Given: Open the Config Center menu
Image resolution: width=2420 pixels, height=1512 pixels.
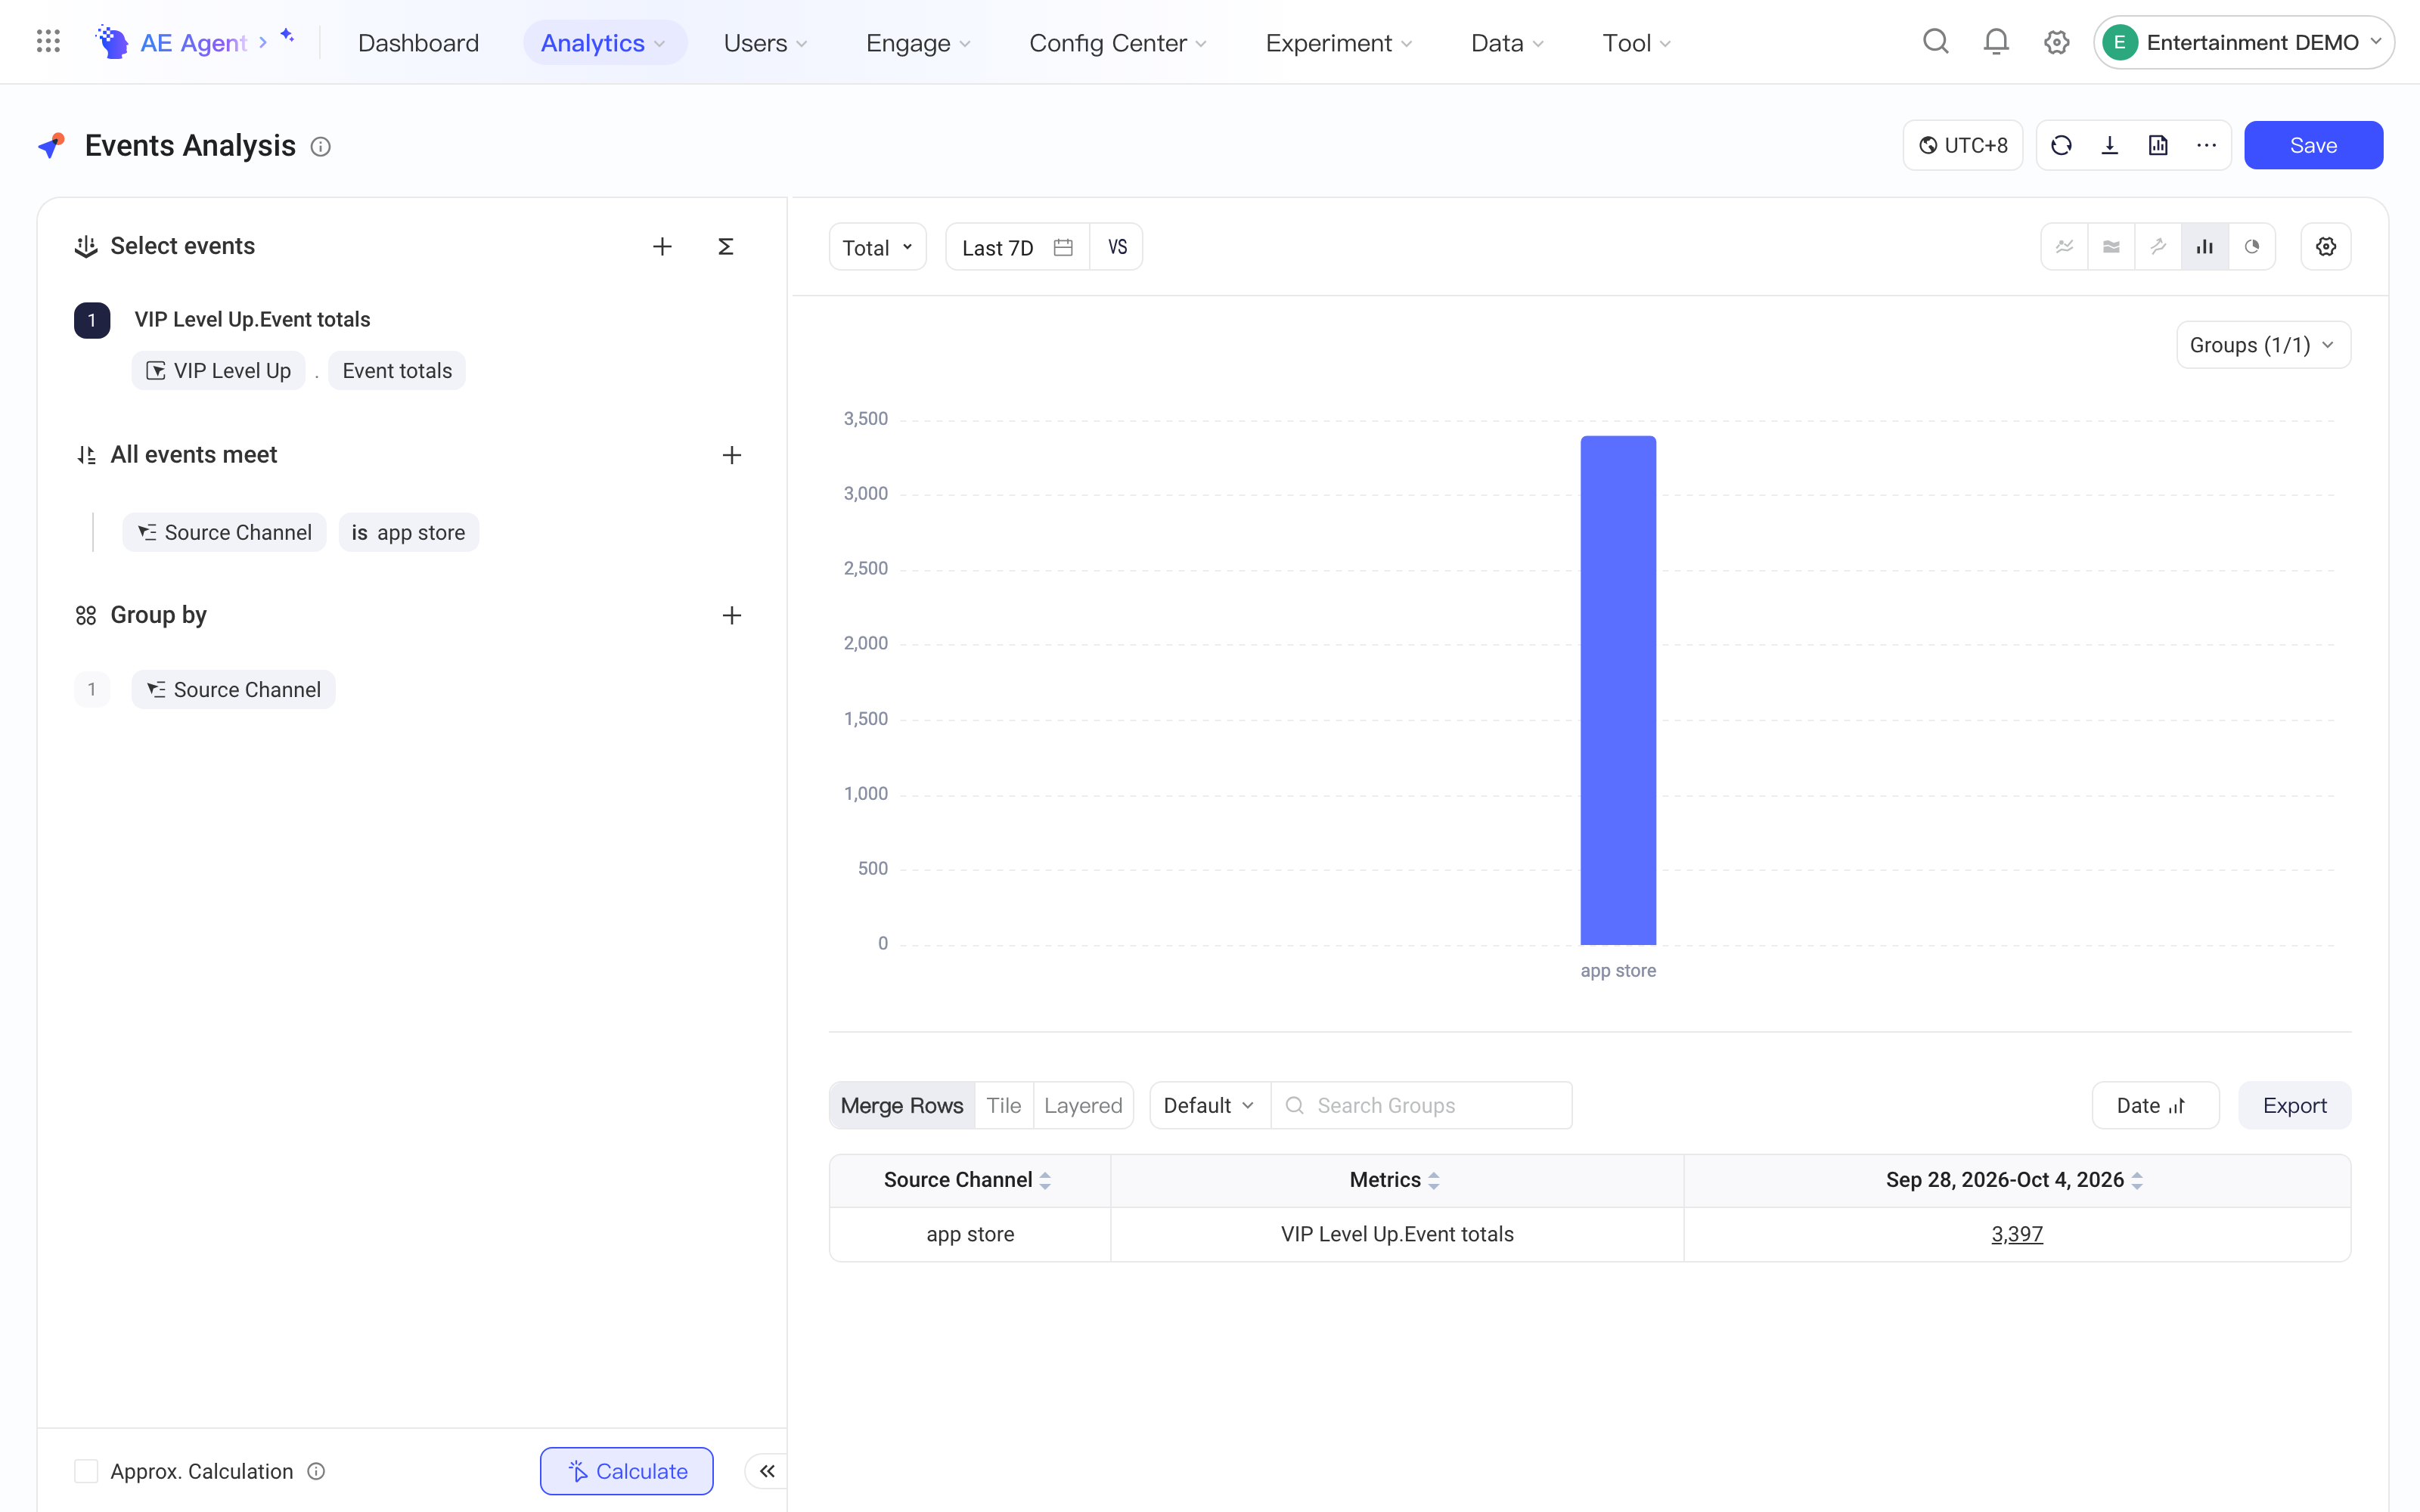Looking at the screenshot, I should (1118, 43).
